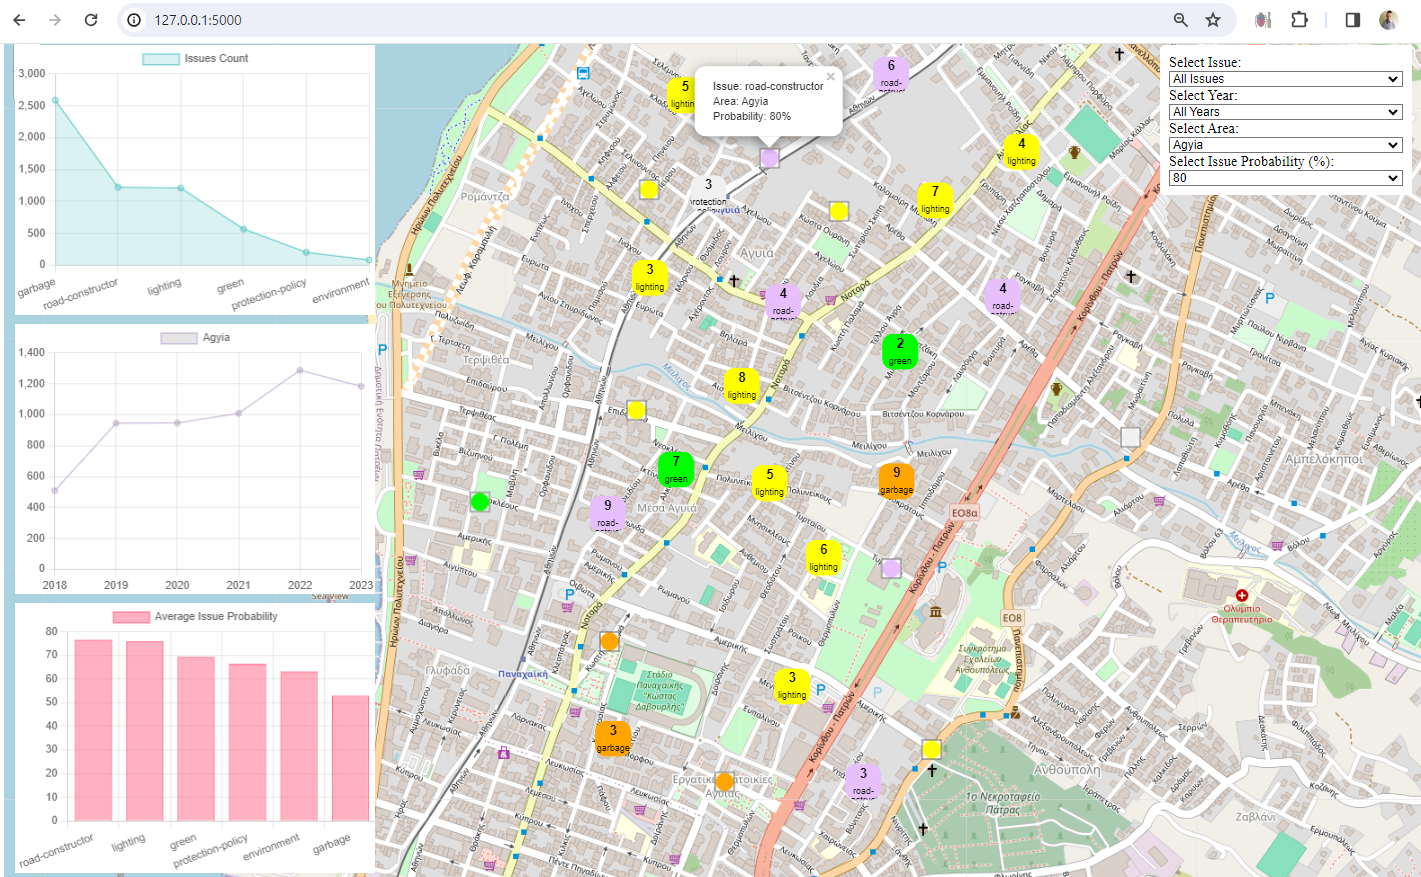Close the road-constructor popup
This screenshot has height=877, width=1421.
coord(830,76)
